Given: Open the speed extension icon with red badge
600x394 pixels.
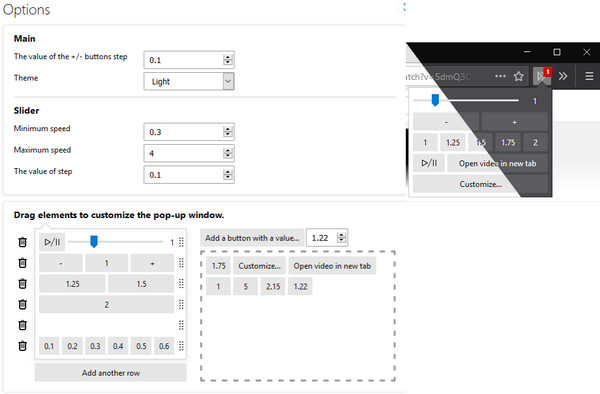Looking at the screenshot, I should point(542,76).
